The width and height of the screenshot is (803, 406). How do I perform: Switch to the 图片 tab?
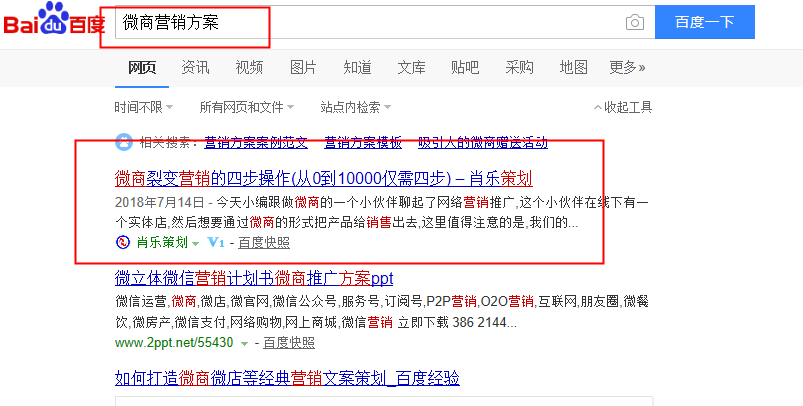303,67
